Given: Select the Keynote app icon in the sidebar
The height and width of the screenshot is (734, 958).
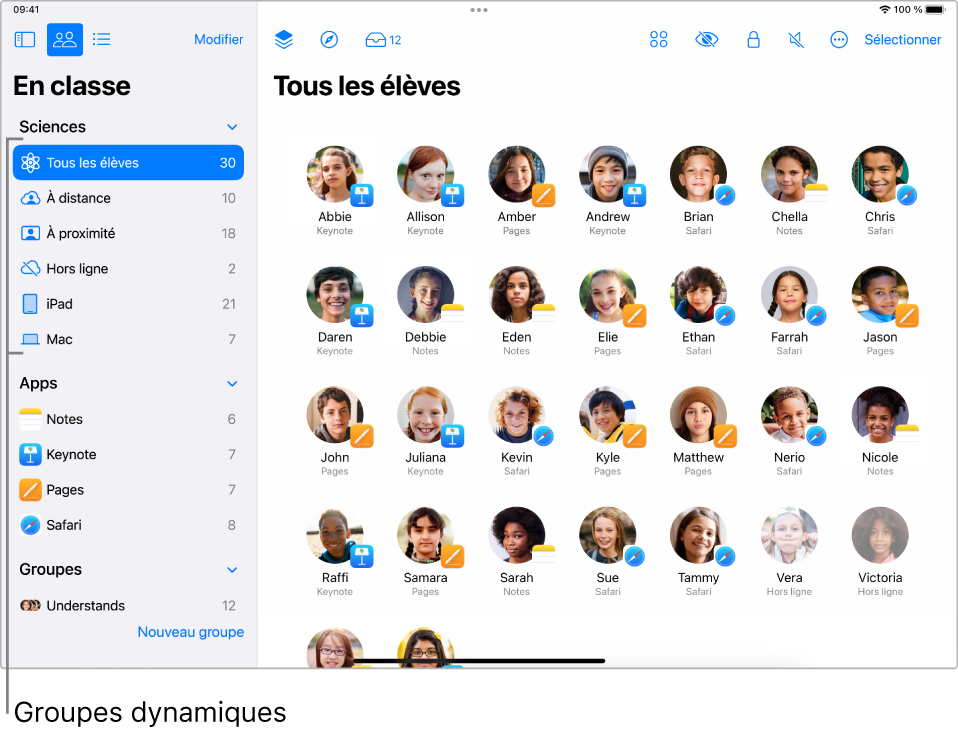Looking at the screenshot, I should 33,454.
